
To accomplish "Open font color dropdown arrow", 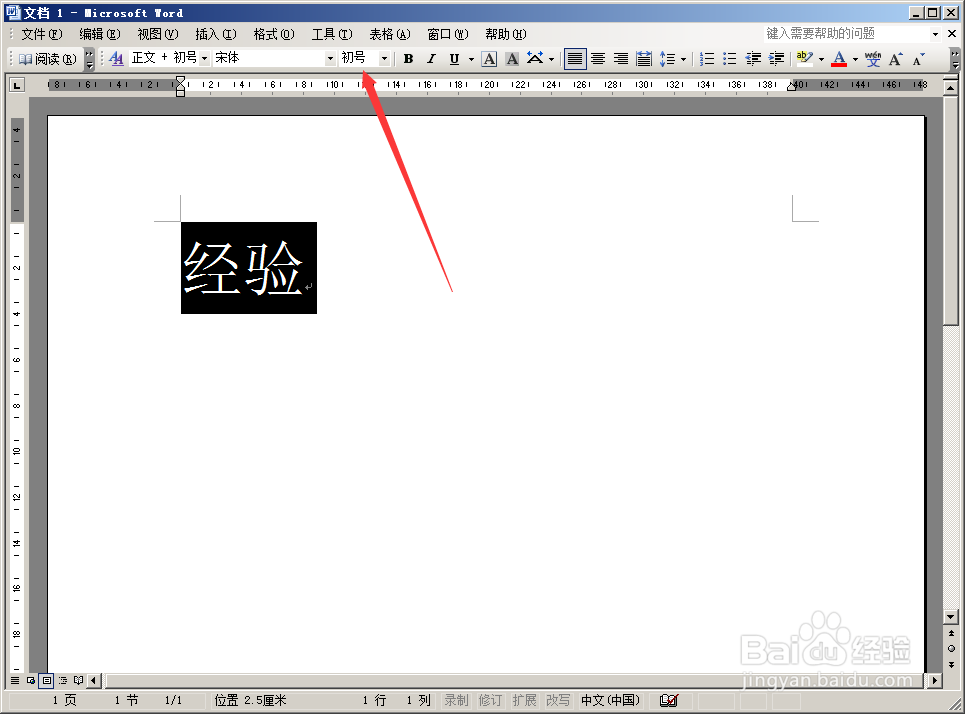I will click(x=855, y=59).
